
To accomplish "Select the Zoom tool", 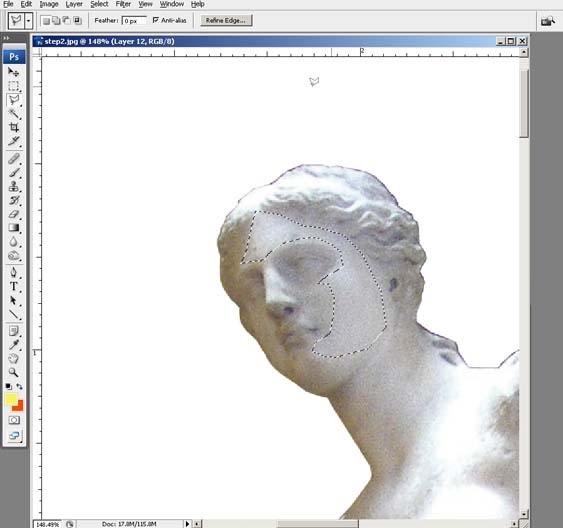I will coord(14,373).
